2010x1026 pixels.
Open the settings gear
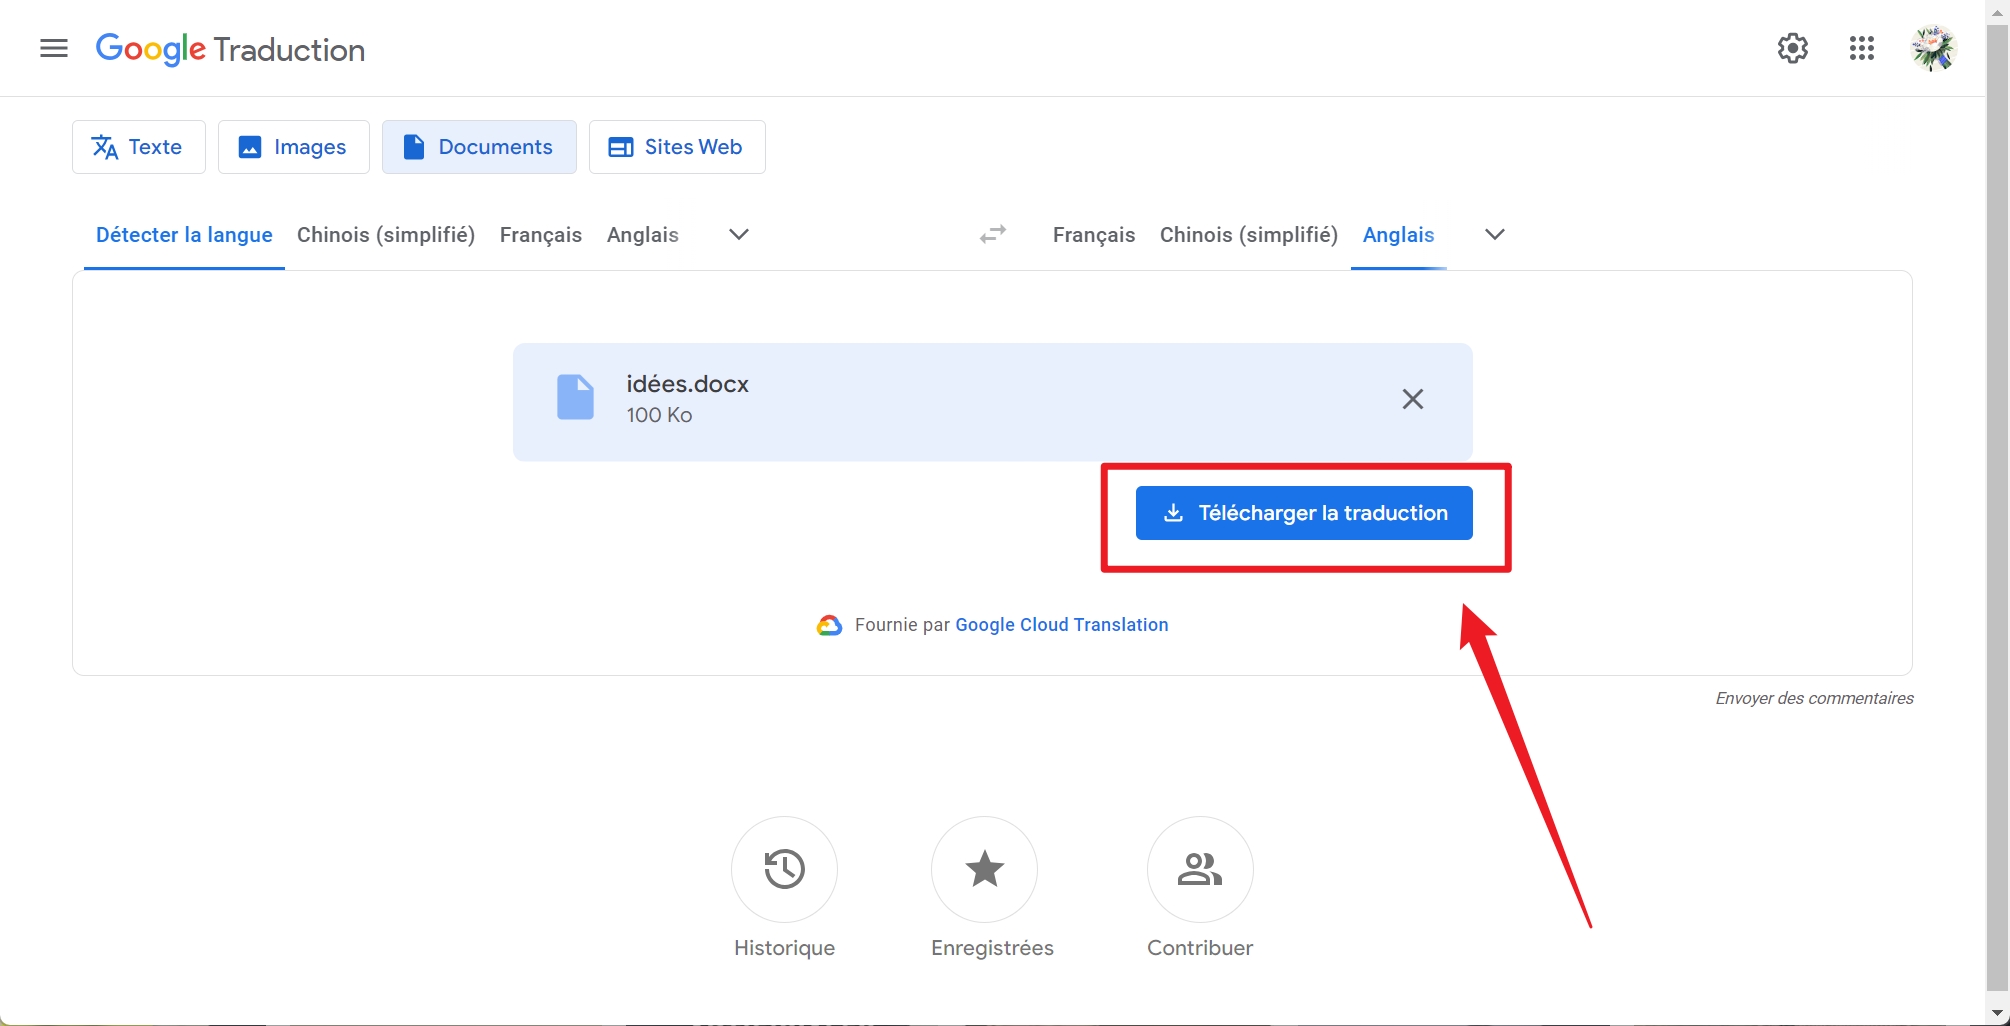coord(1792,48)
